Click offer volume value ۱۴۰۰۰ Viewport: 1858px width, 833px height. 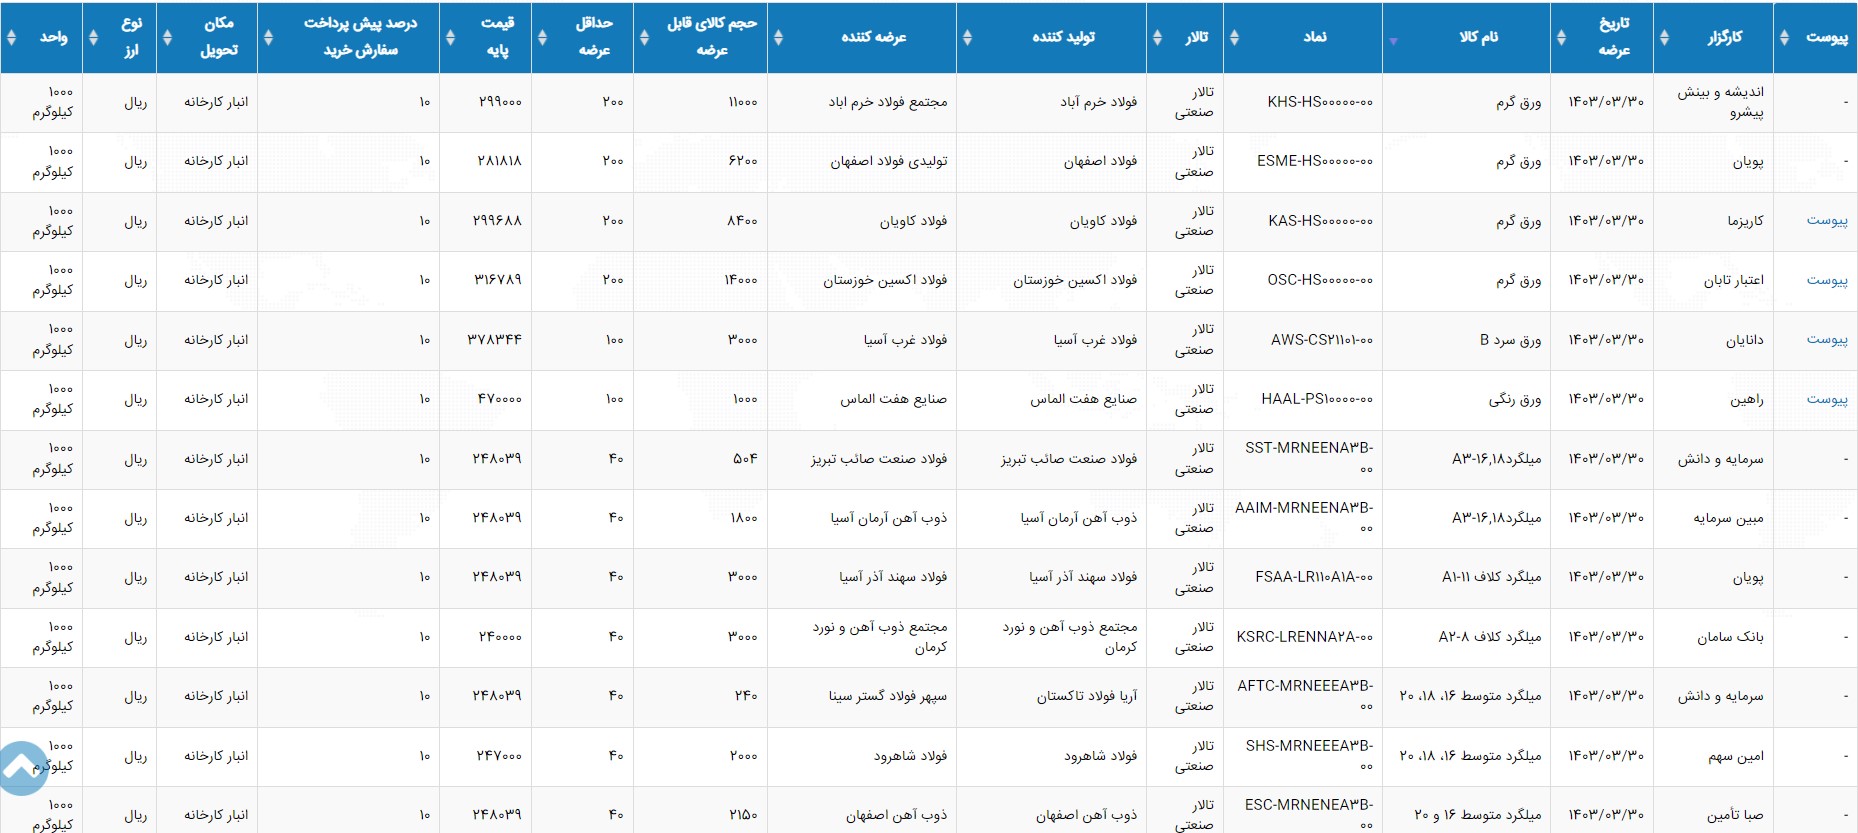[741, 280]
